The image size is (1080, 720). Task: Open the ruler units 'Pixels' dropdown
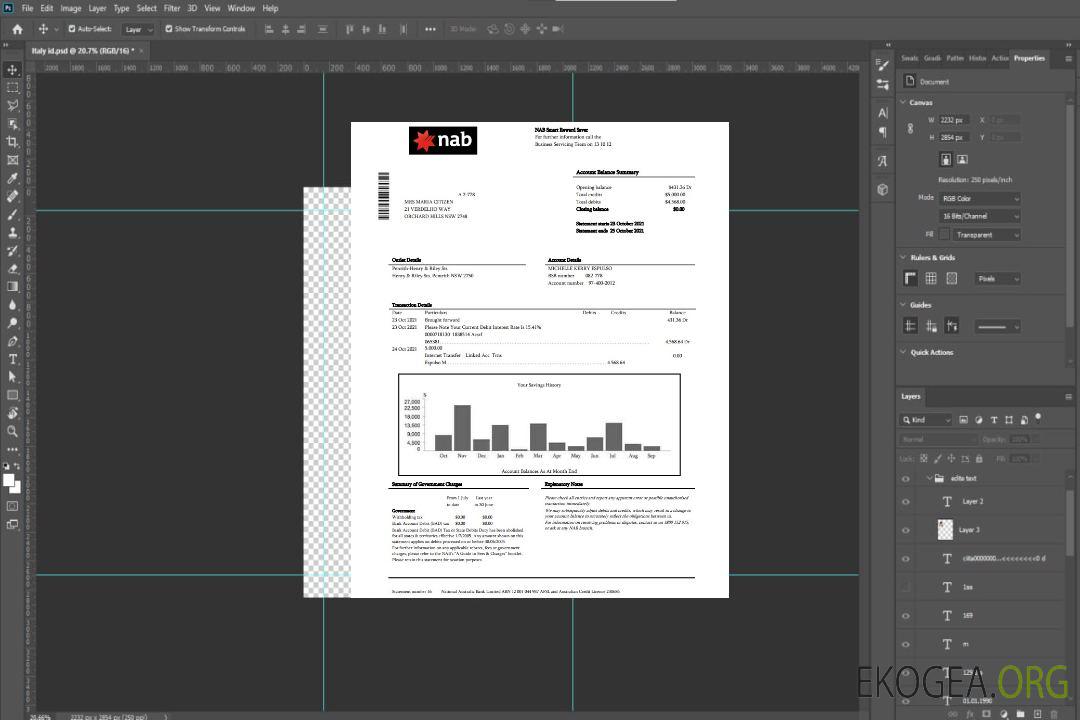[998, 278]
